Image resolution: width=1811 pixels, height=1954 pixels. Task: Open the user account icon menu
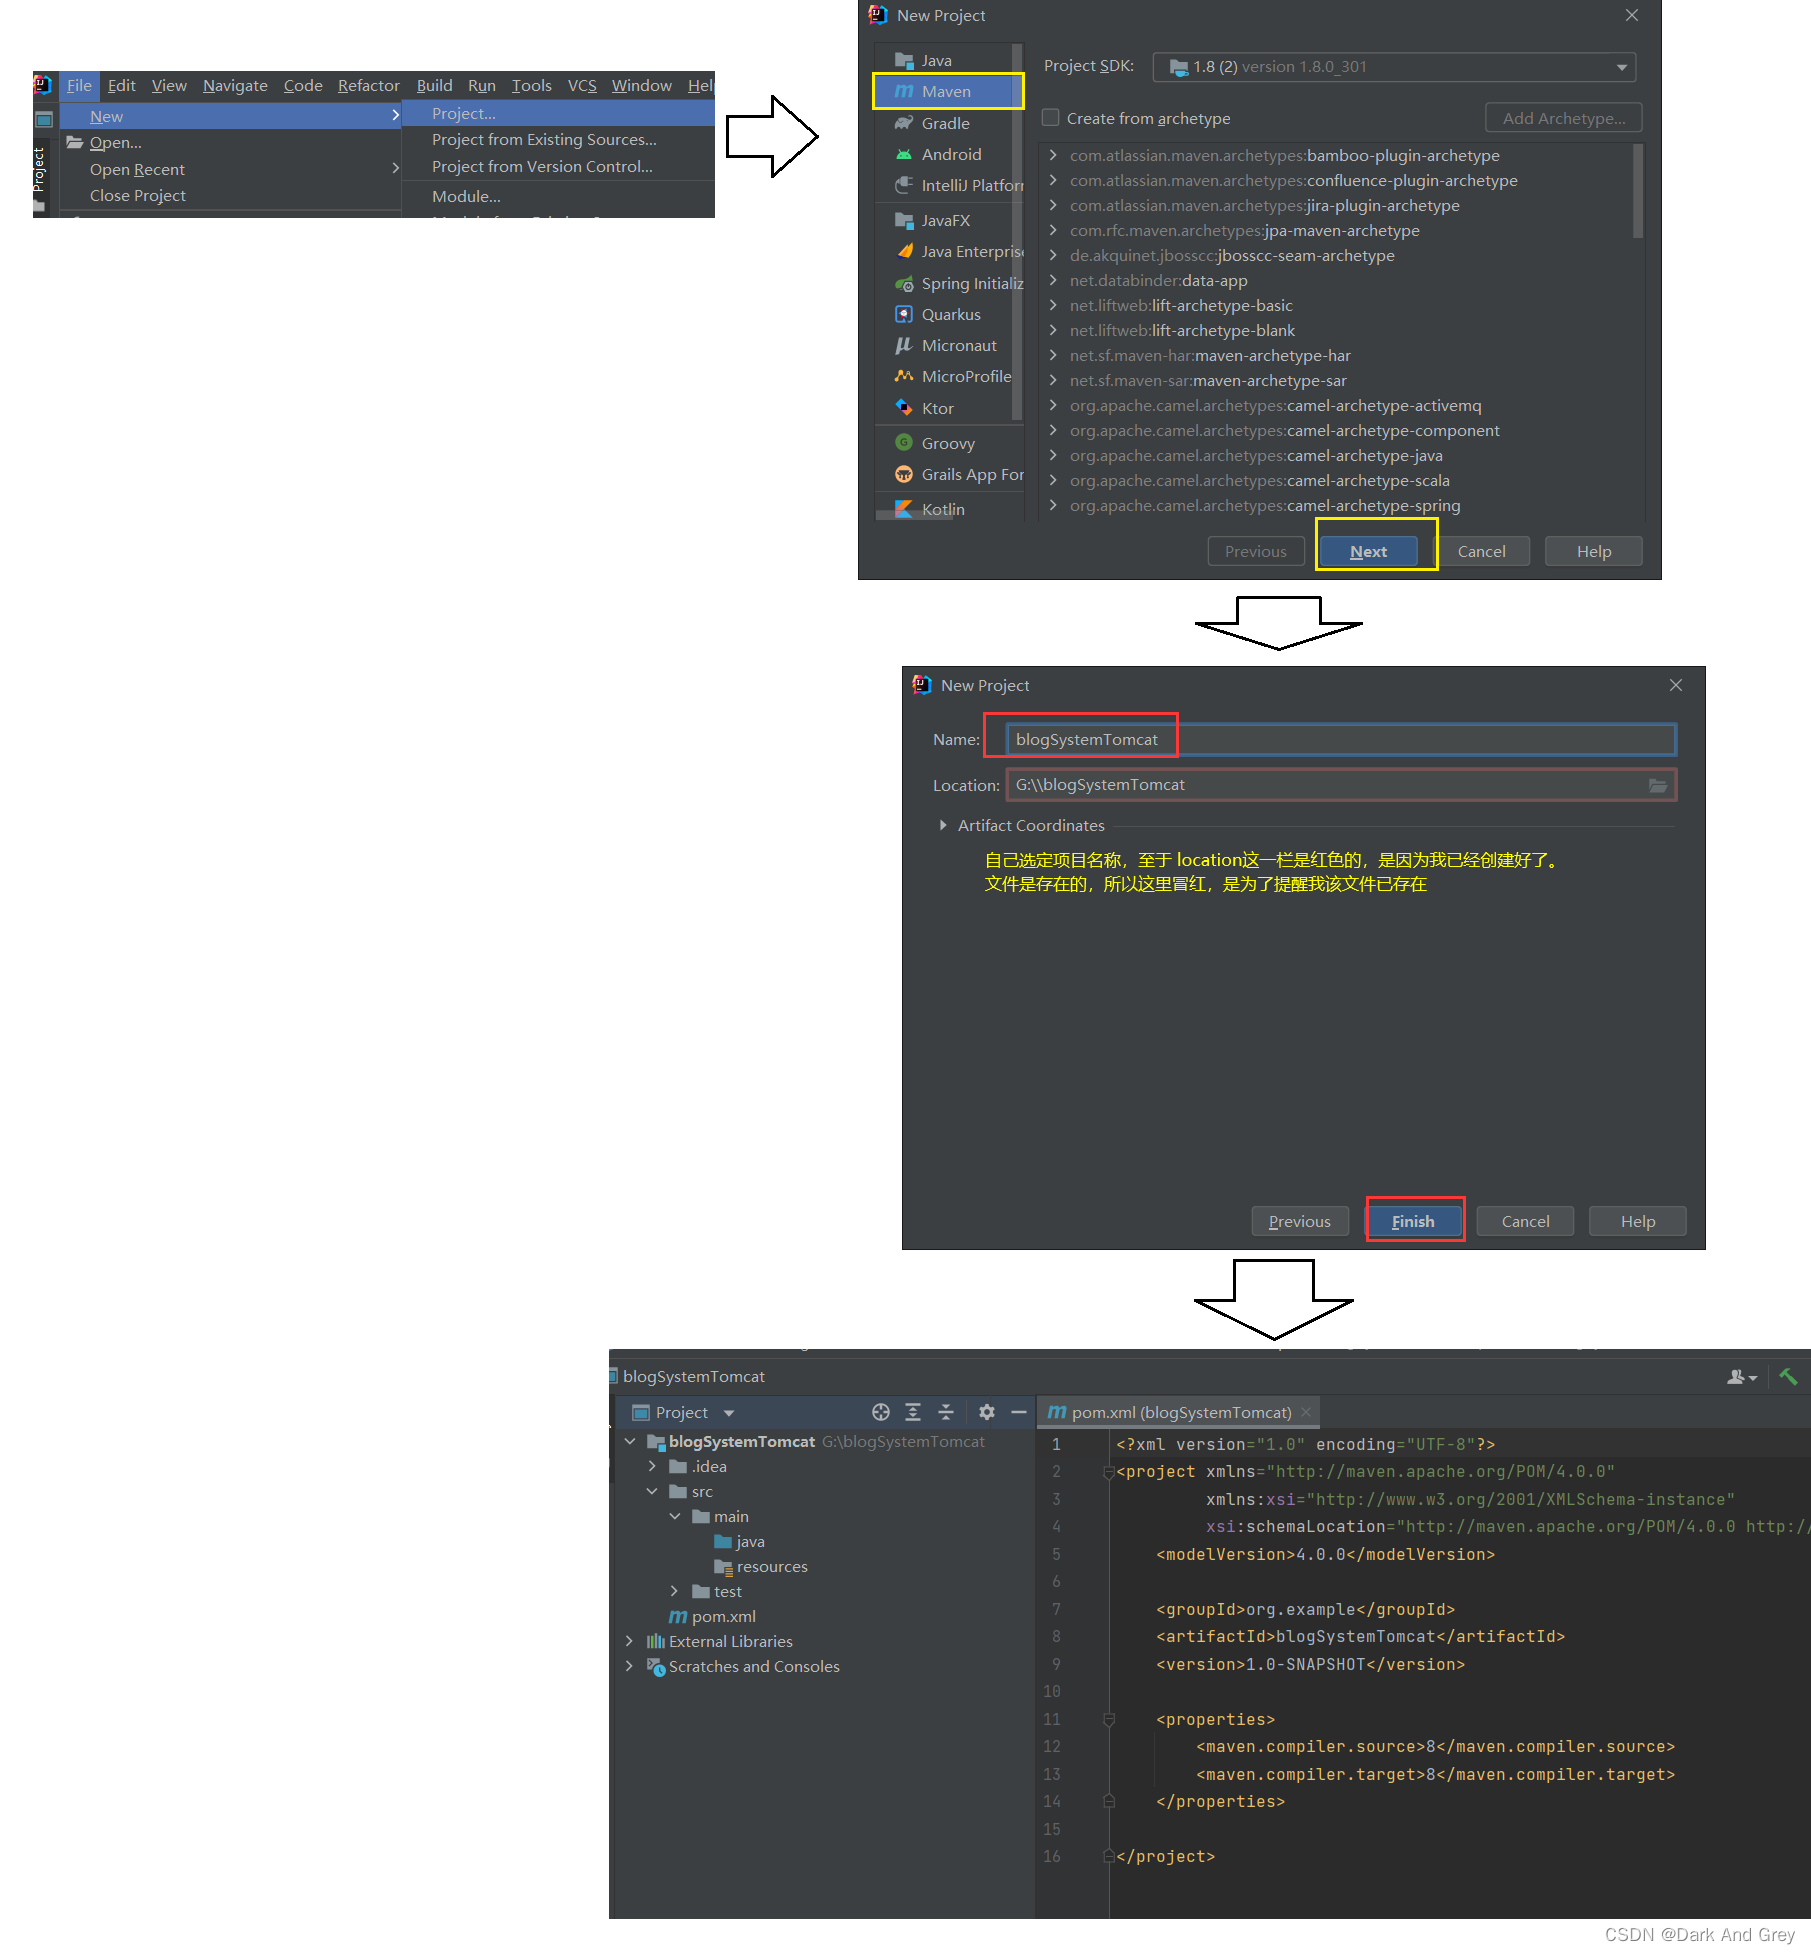pos(1741,1377)
